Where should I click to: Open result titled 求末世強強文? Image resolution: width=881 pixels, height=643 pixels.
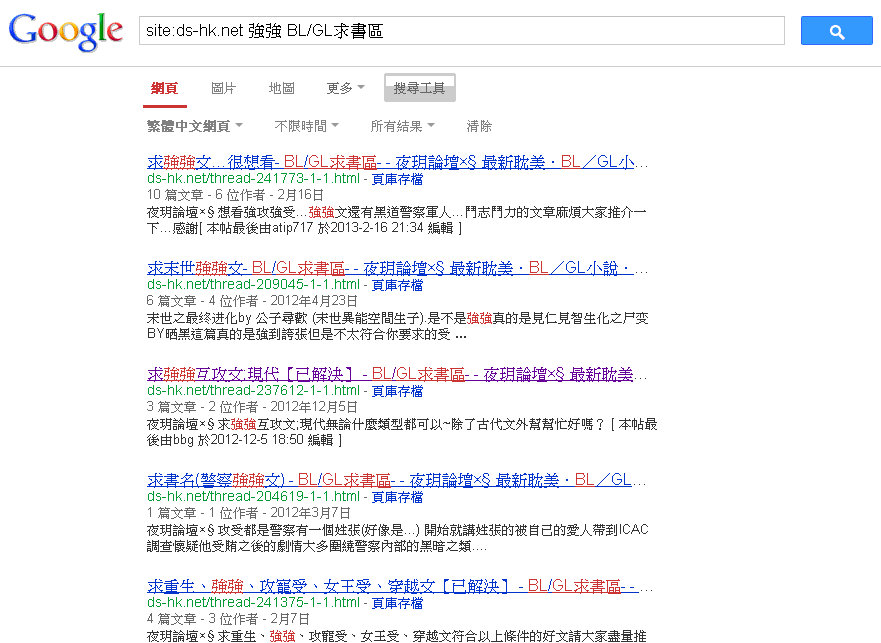397,268
